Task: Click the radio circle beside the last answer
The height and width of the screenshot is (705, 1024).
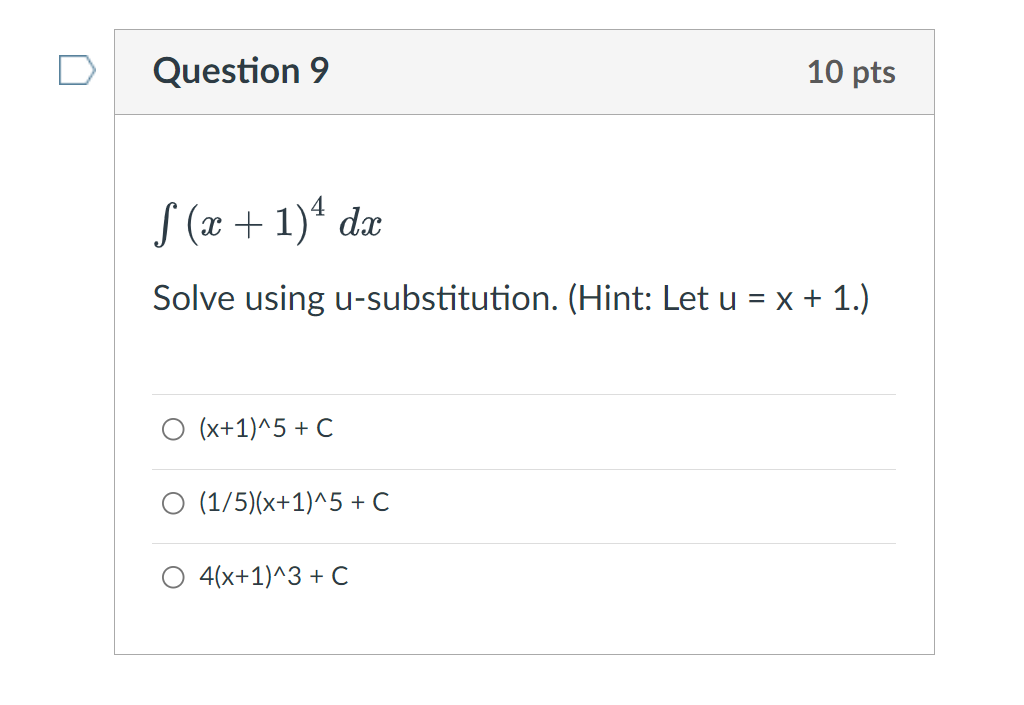Action: point(172,576)
